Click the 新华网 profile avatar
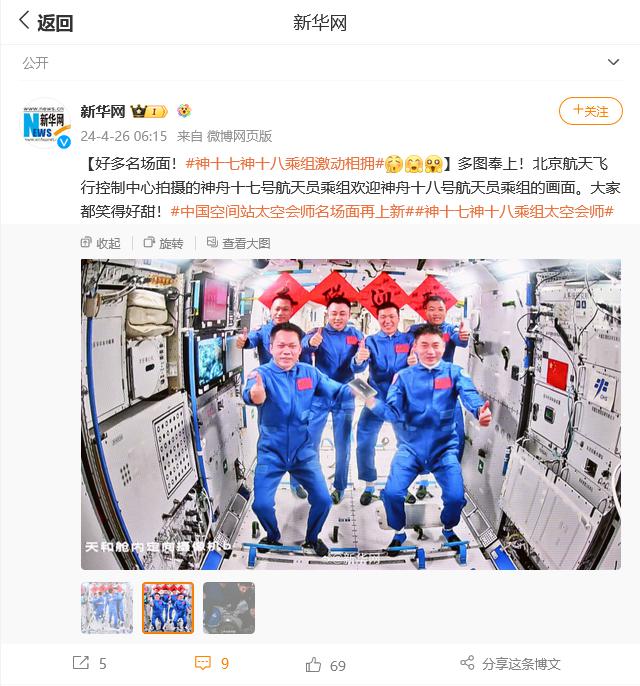Image resolution: width=640 pixels, height=686 pixels. 46,123
